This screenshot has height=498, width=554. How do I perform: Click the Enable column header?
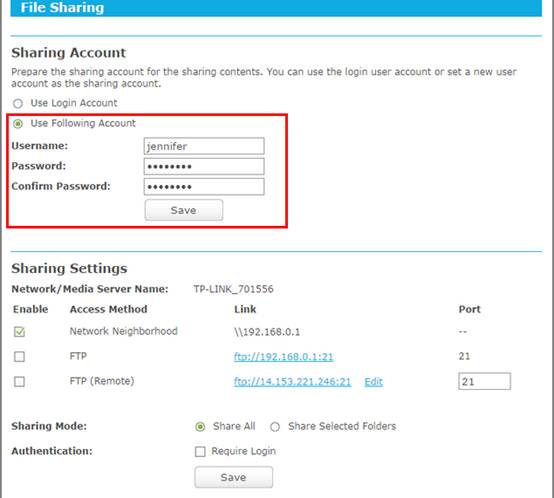point(30,309)
